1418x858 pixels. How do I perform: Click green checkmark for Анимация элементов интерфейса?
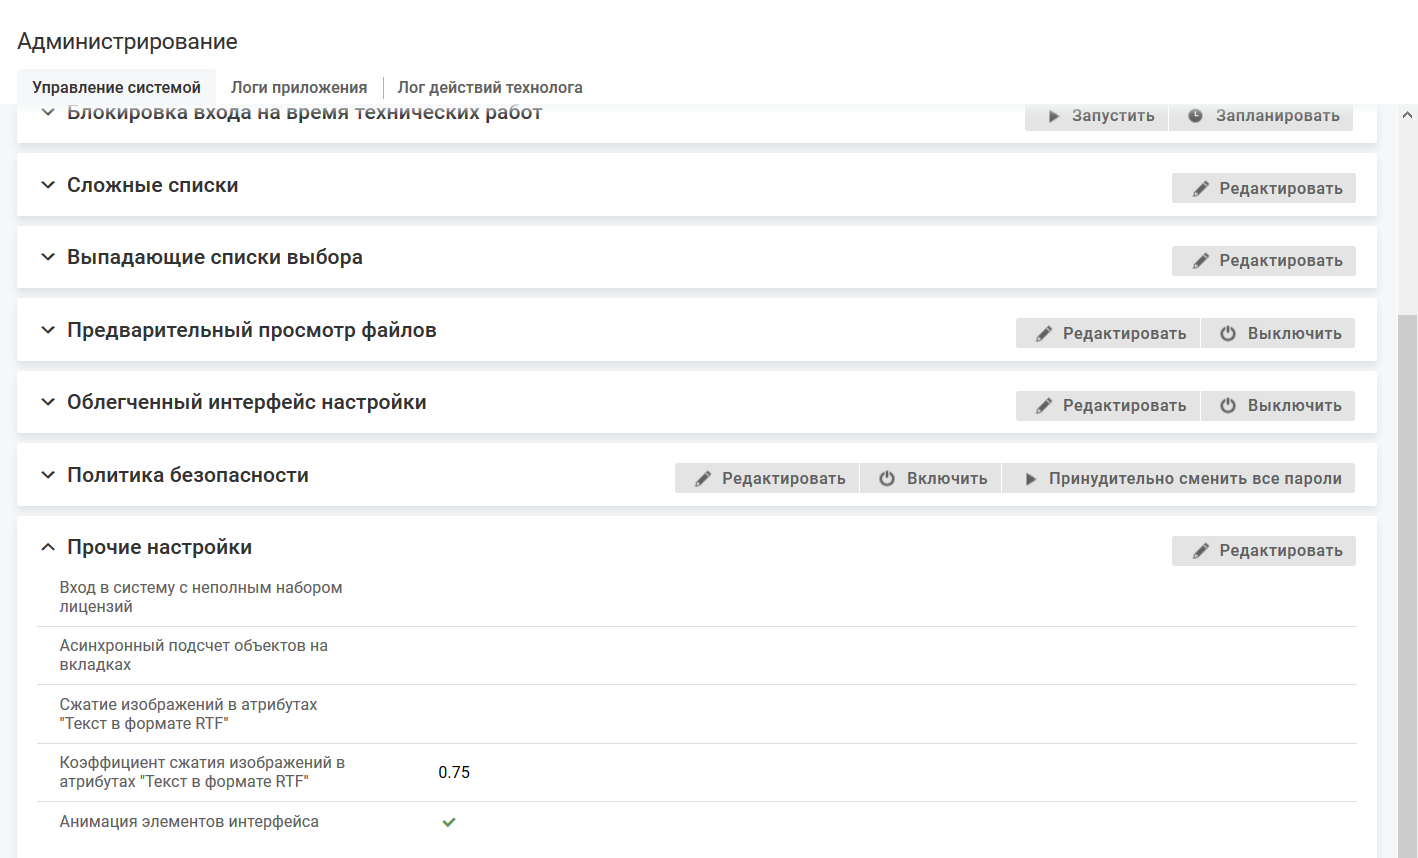coord(449,822)
